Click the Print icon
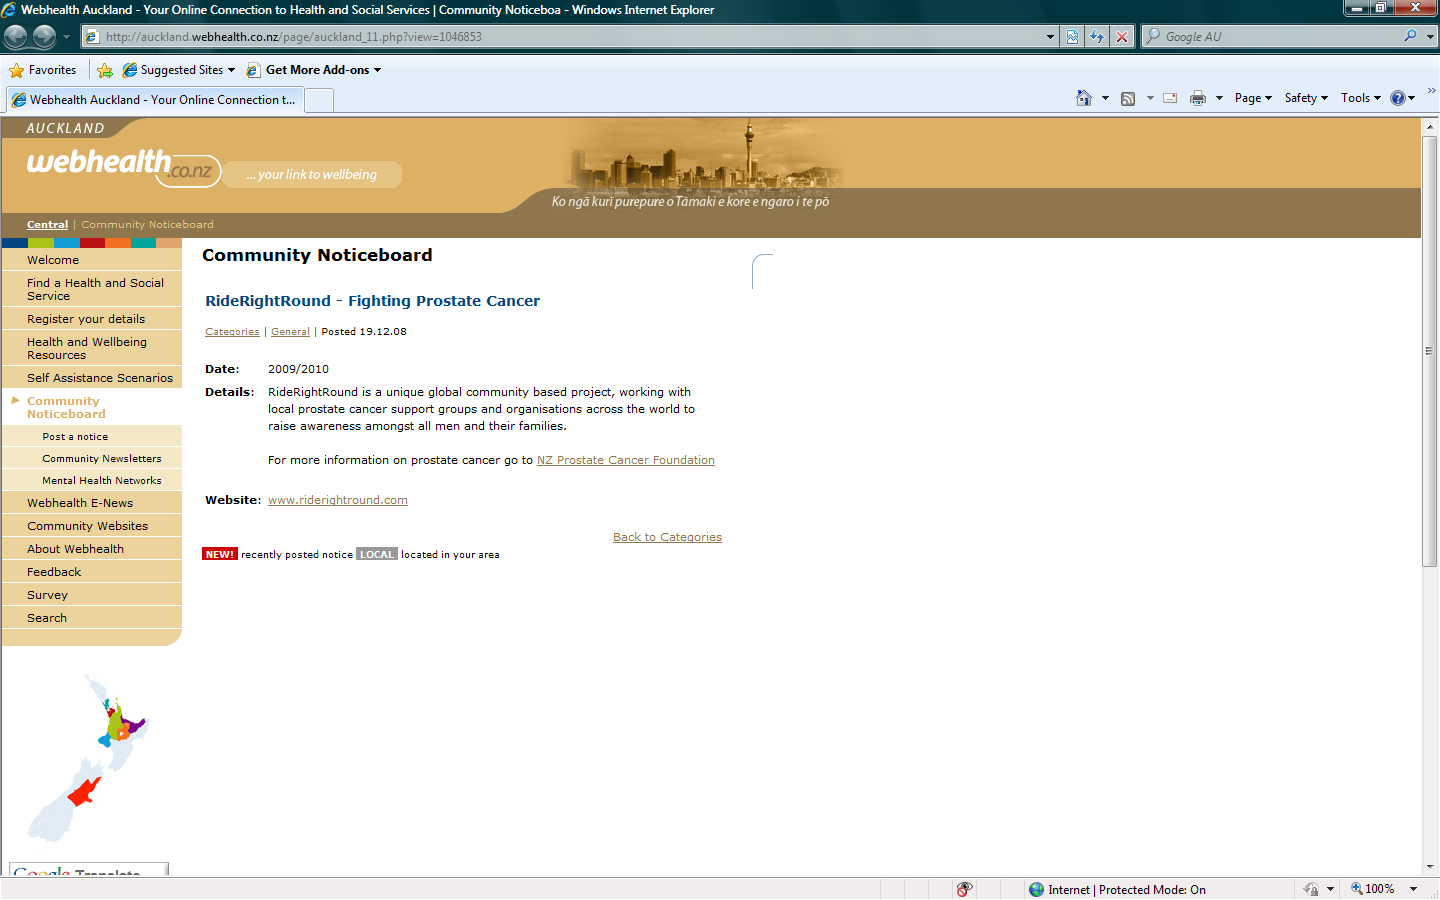1440x900 pixels. click(1198, 98)
